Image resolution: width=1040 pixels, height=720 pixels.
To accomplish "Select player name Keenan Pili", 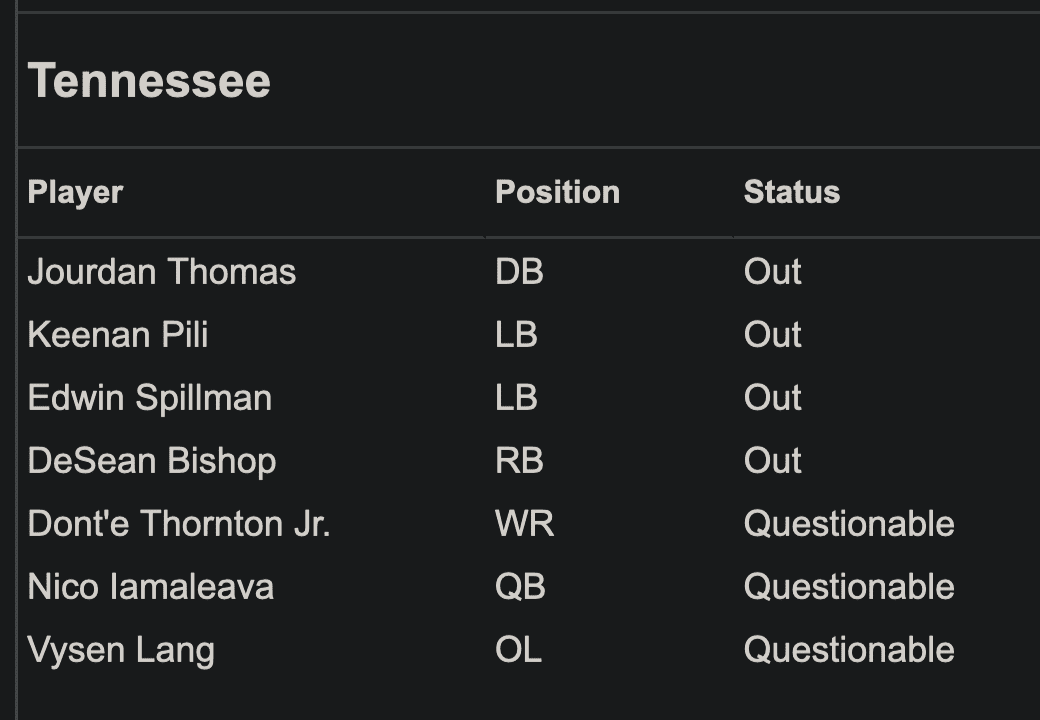I will point(118,335).
